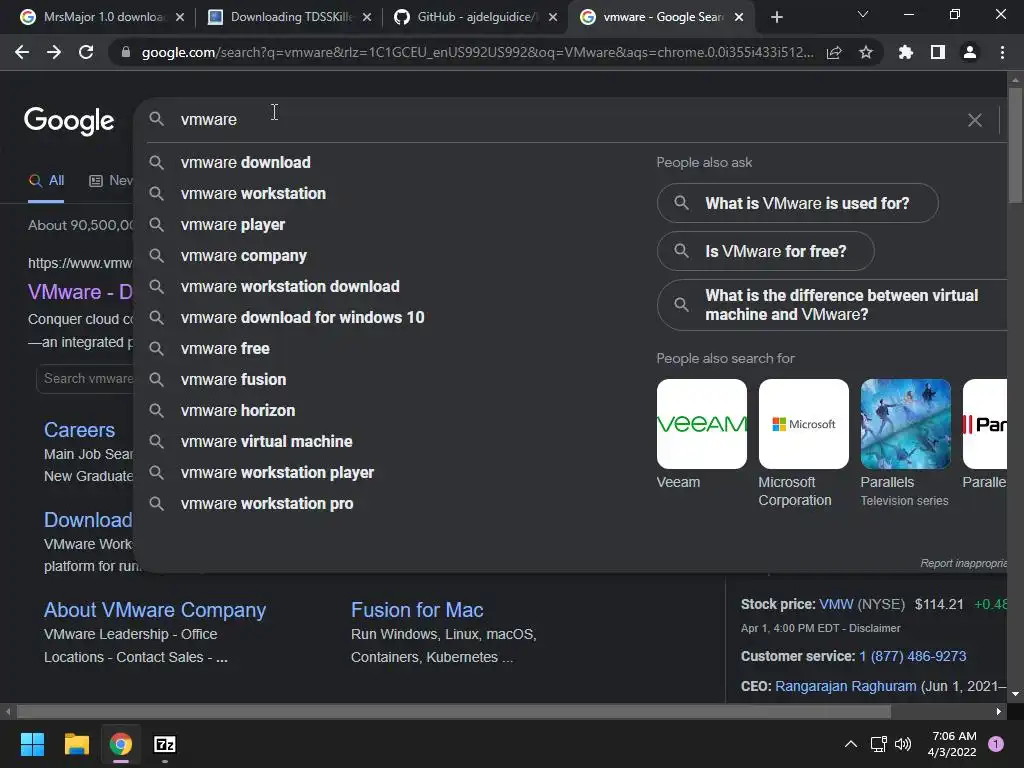
Task: Switch to the All results tab
Action: (46, 181)
